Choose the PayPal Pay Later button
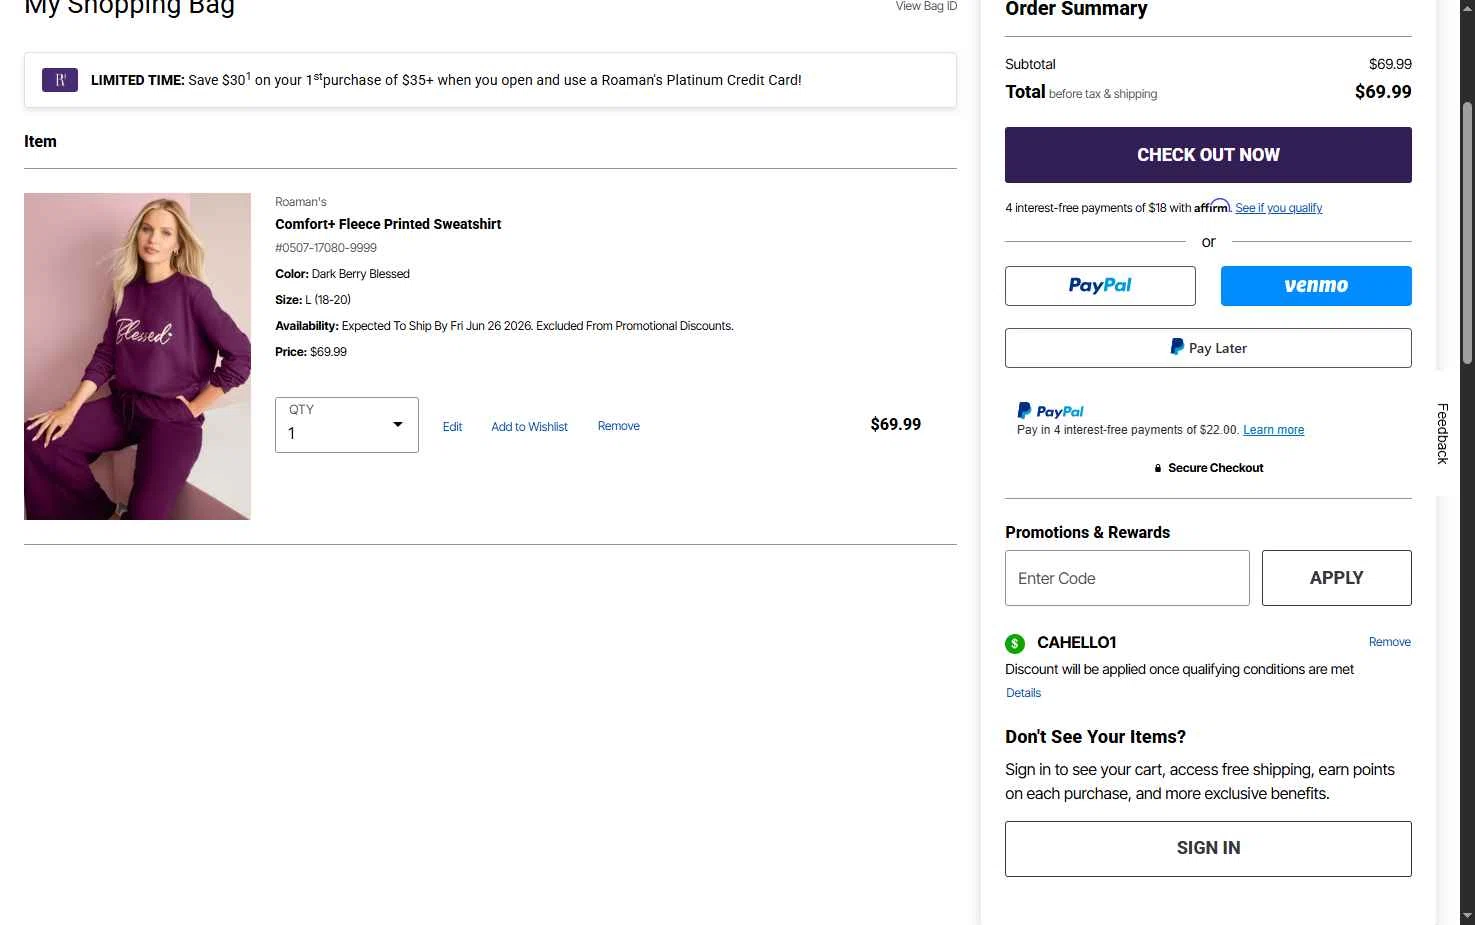Image resolution: width=1475 pixels, height=925 pixels. [1208, 348]
